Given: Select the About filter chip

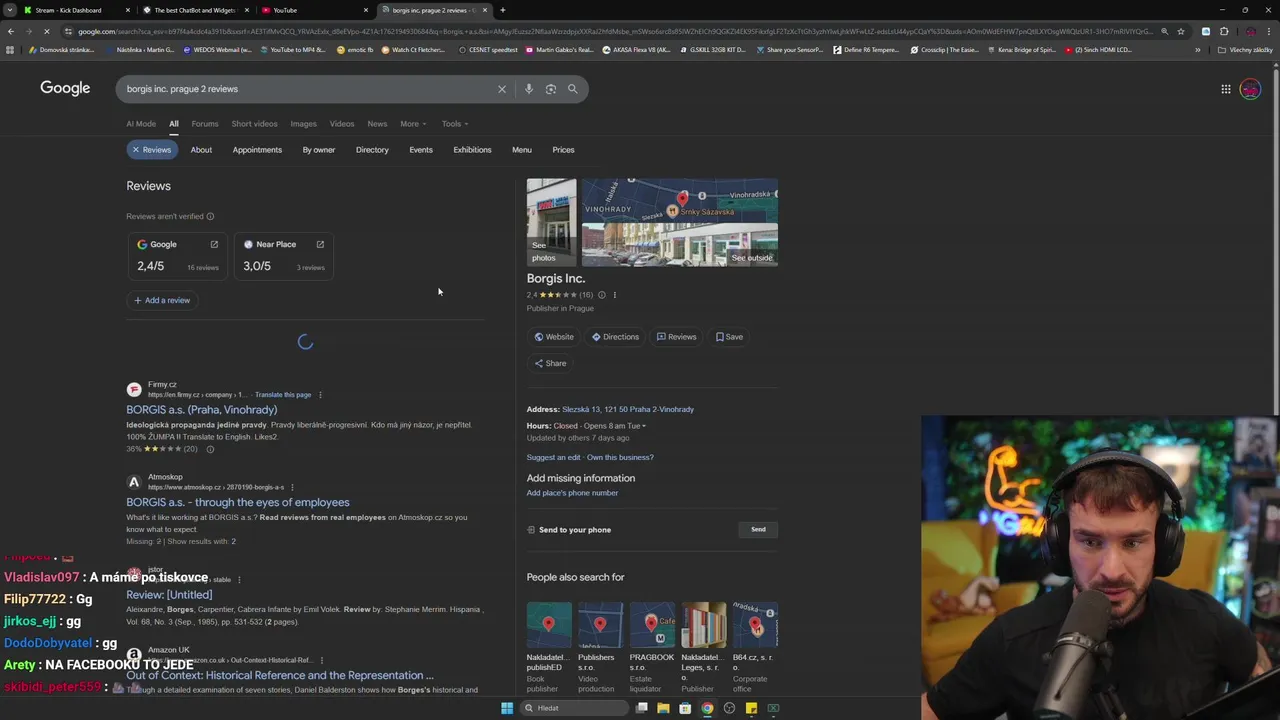Looking at the screenshot, I should pos(201,150).
